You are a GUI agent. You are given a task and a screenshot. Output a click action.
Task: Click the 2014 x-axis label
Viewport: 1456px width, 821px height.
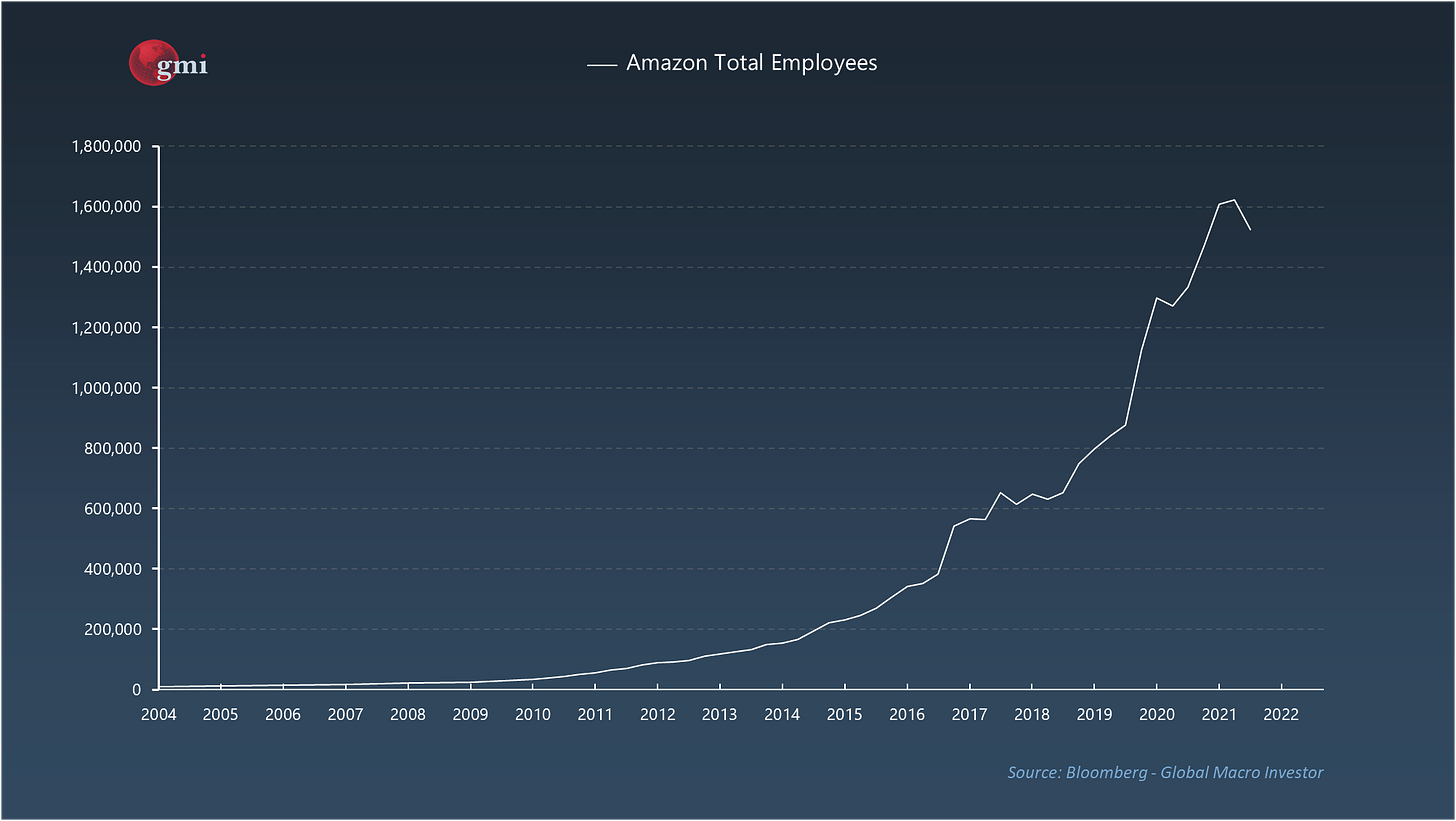point(782,715)
